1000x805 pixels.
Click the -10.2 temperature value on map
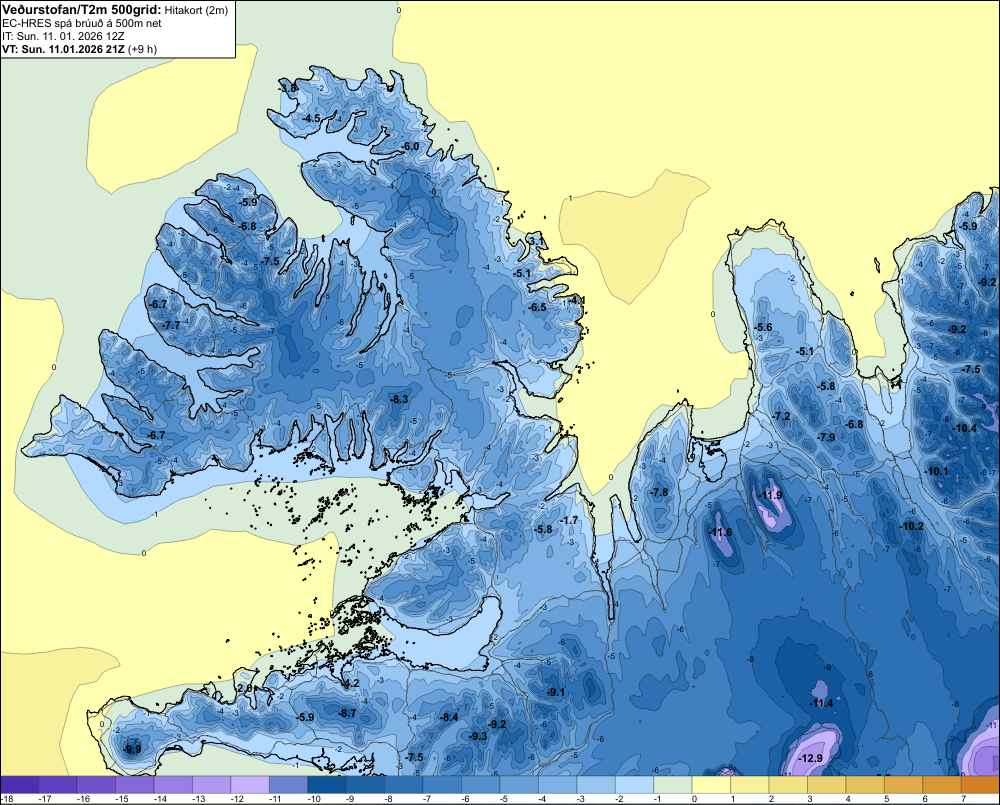coord(911,526)
